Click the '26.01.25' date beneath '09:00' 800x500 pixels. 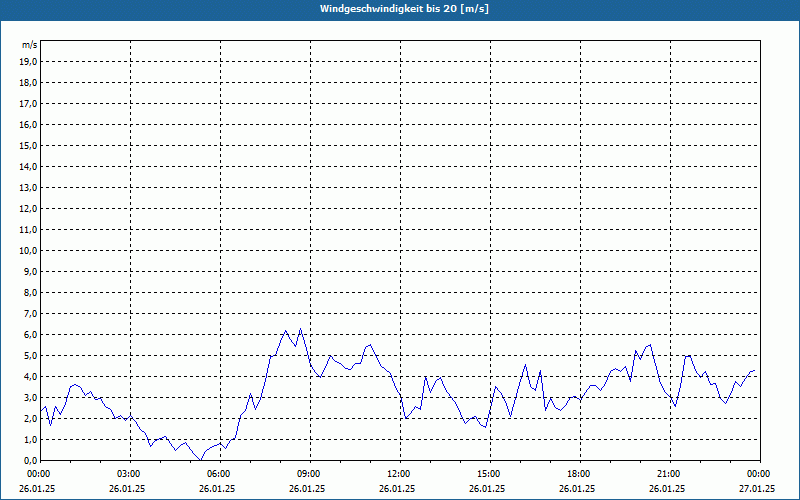point(307,488)
